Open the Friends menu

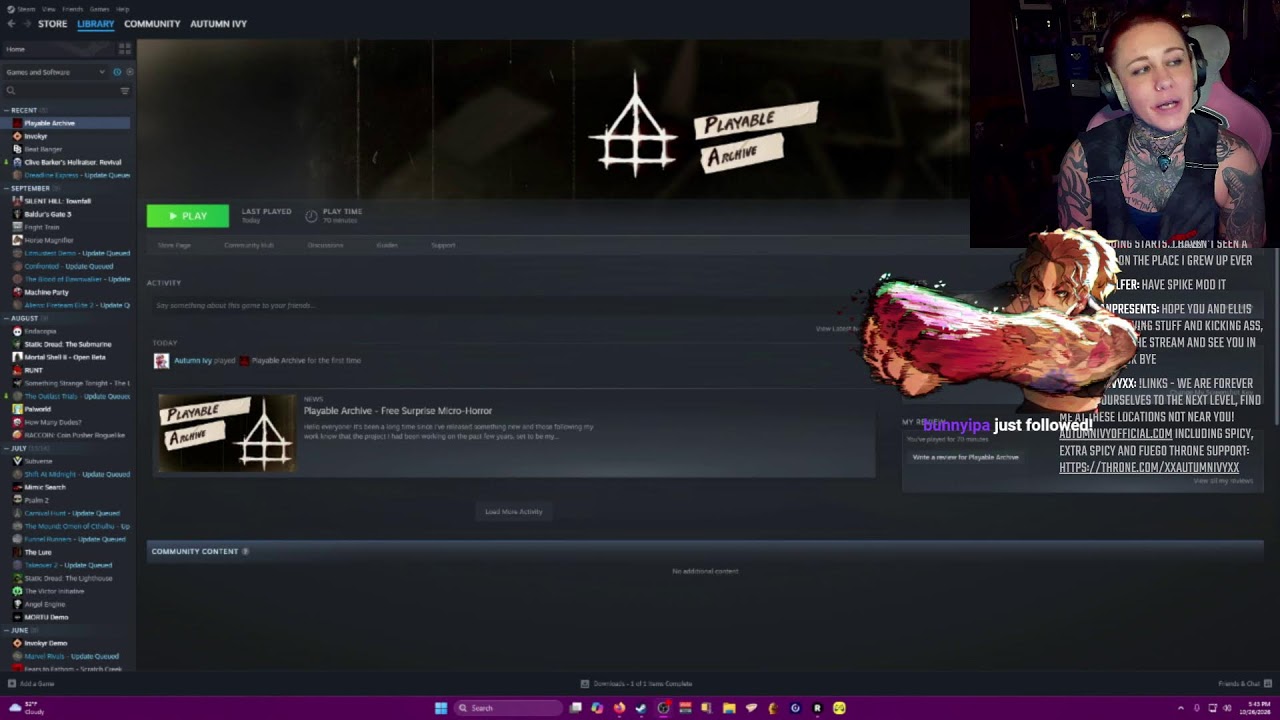(x=74, y=8)
